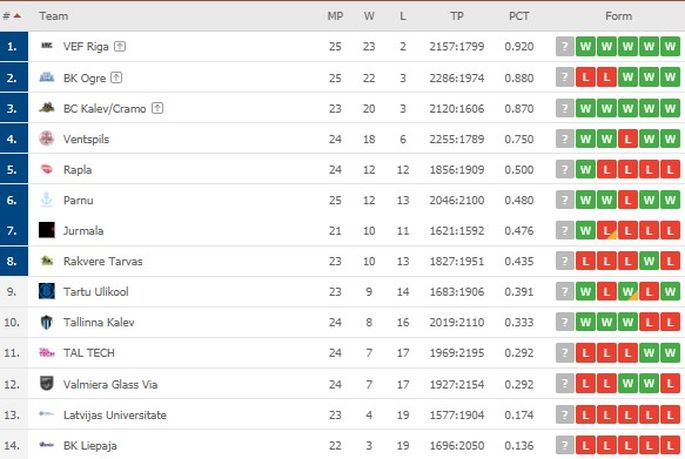Click the grey question mark form box for Parnu
Screen dimensions: 685x459
[564, 200]
